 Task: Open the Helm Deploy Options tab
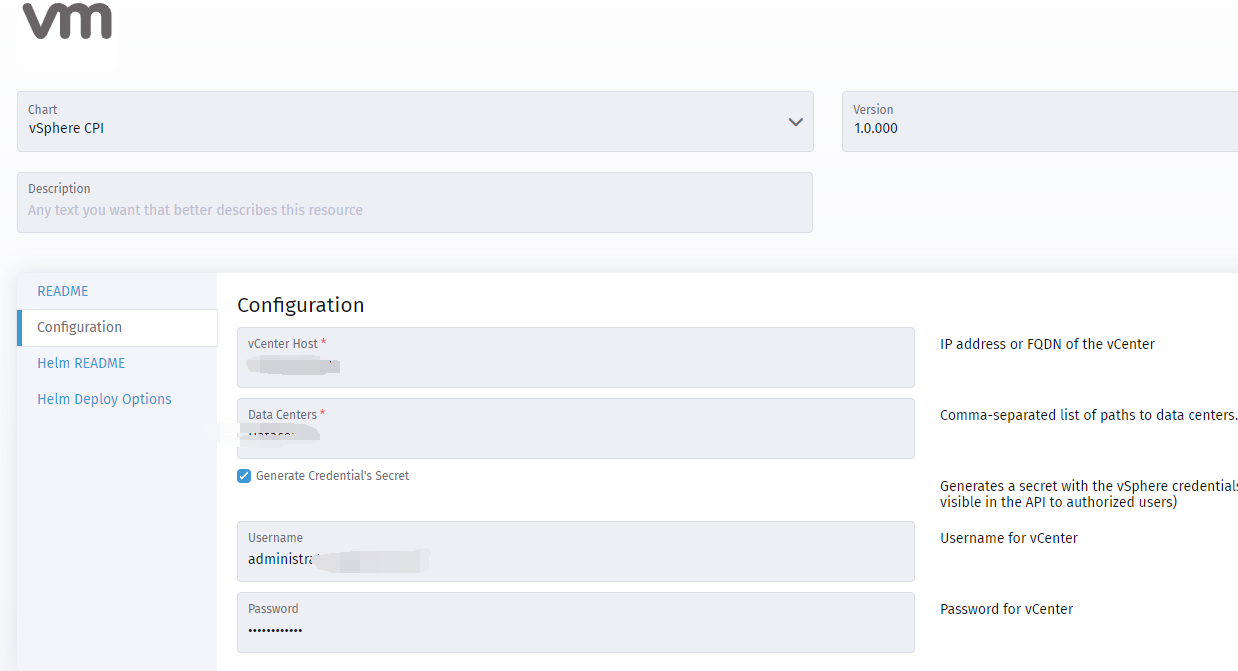pos(104,399)
